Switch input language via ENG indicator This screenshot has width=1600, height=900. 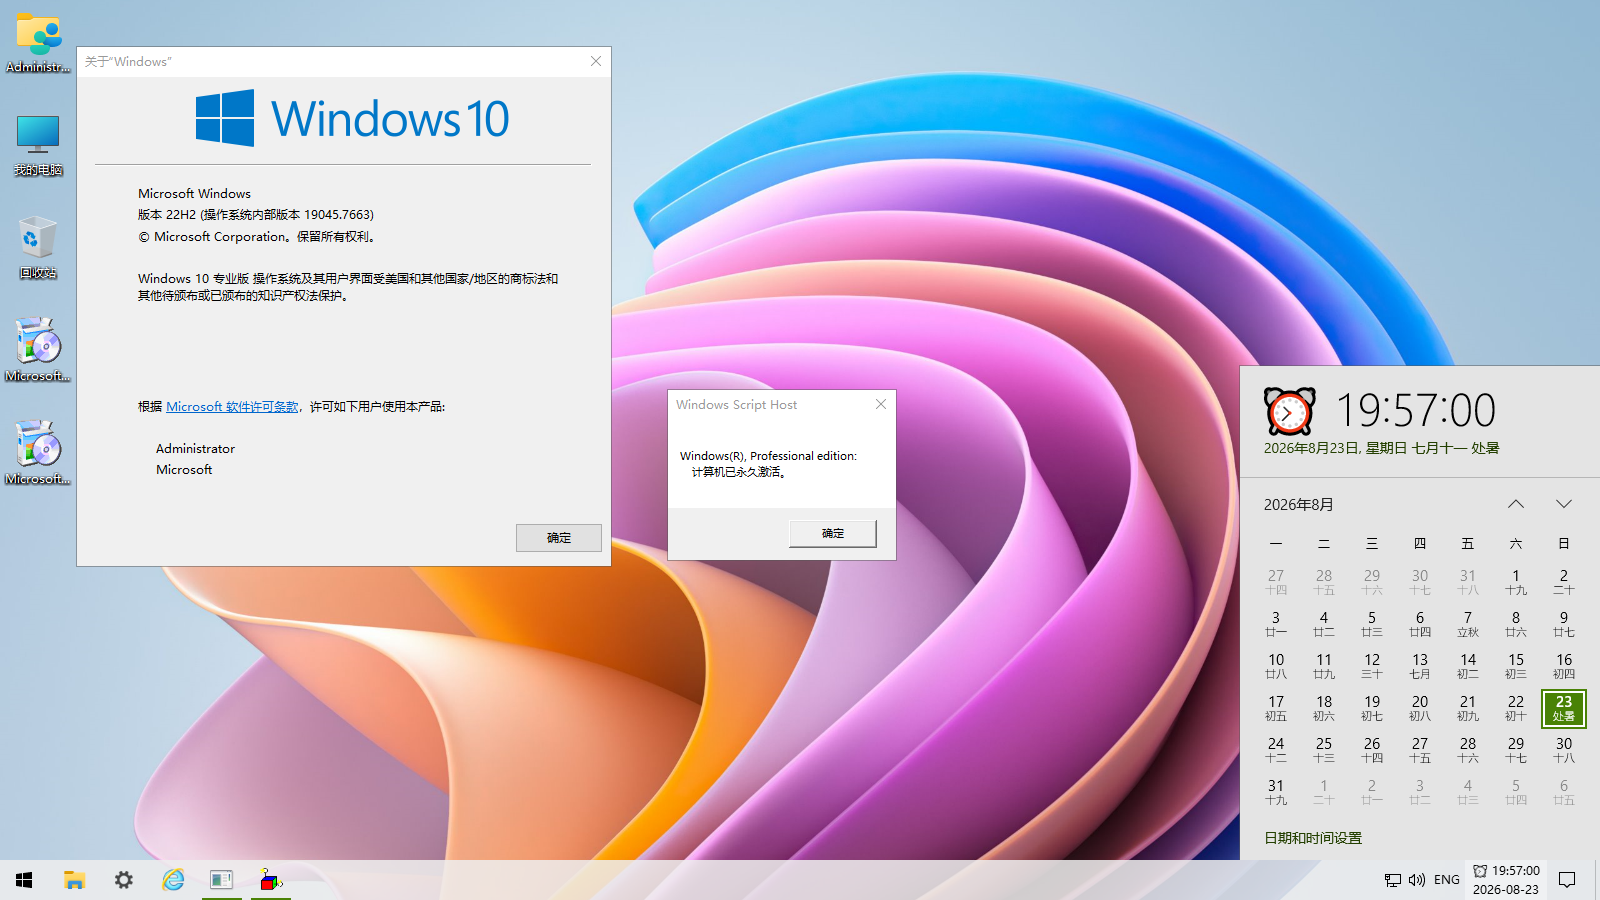(x=1446, y=880)
